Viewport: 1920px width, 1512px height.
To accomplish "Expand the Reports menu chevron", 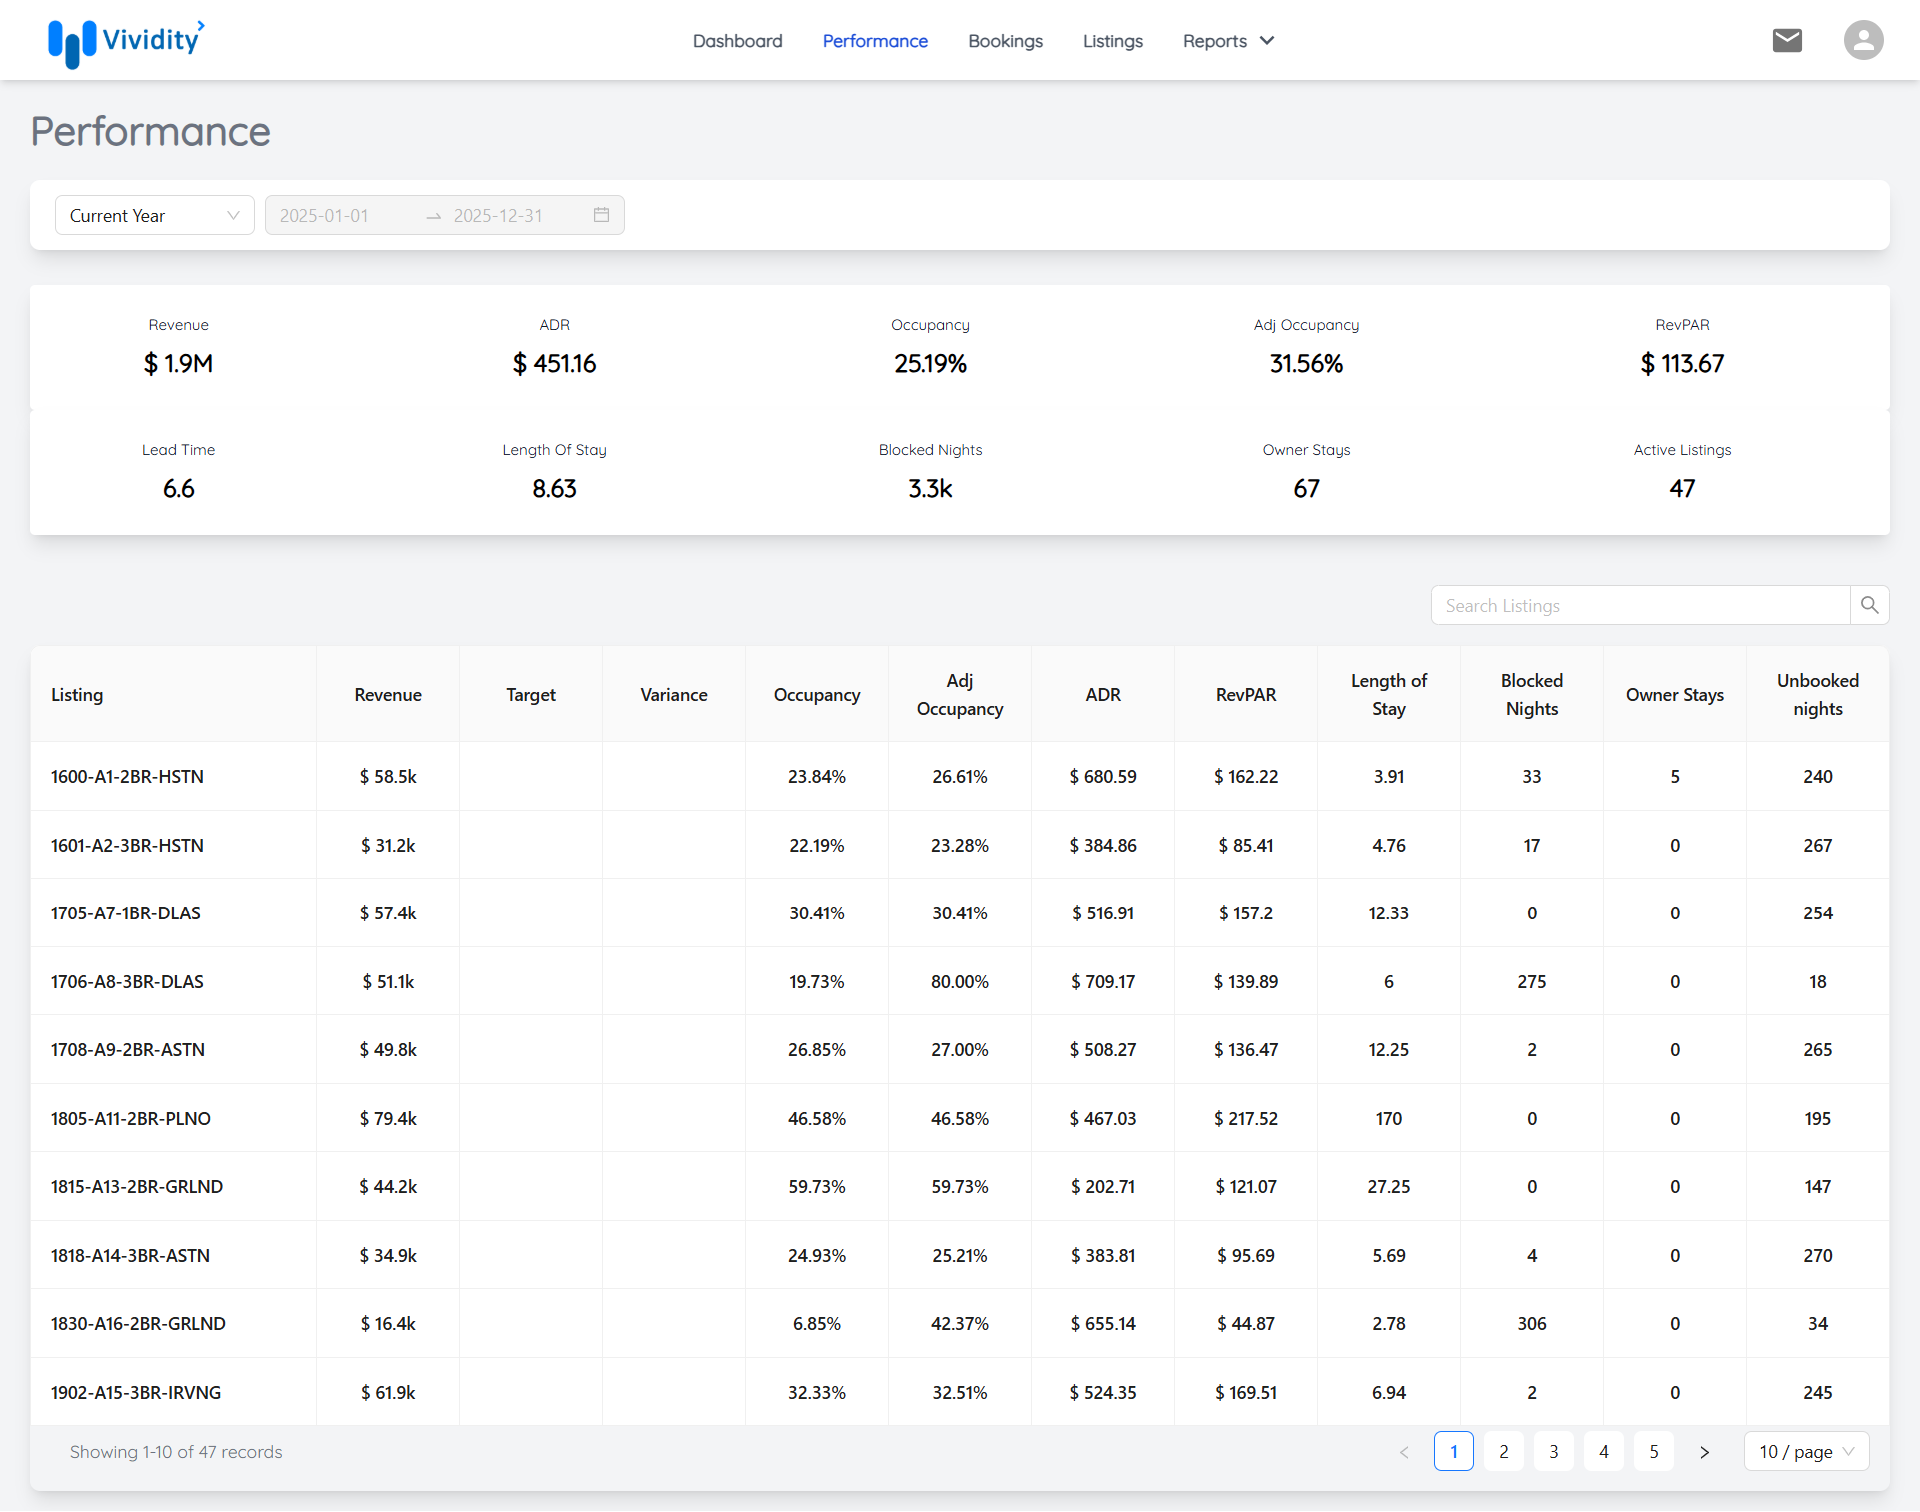I will click(x=1267, y=41).
